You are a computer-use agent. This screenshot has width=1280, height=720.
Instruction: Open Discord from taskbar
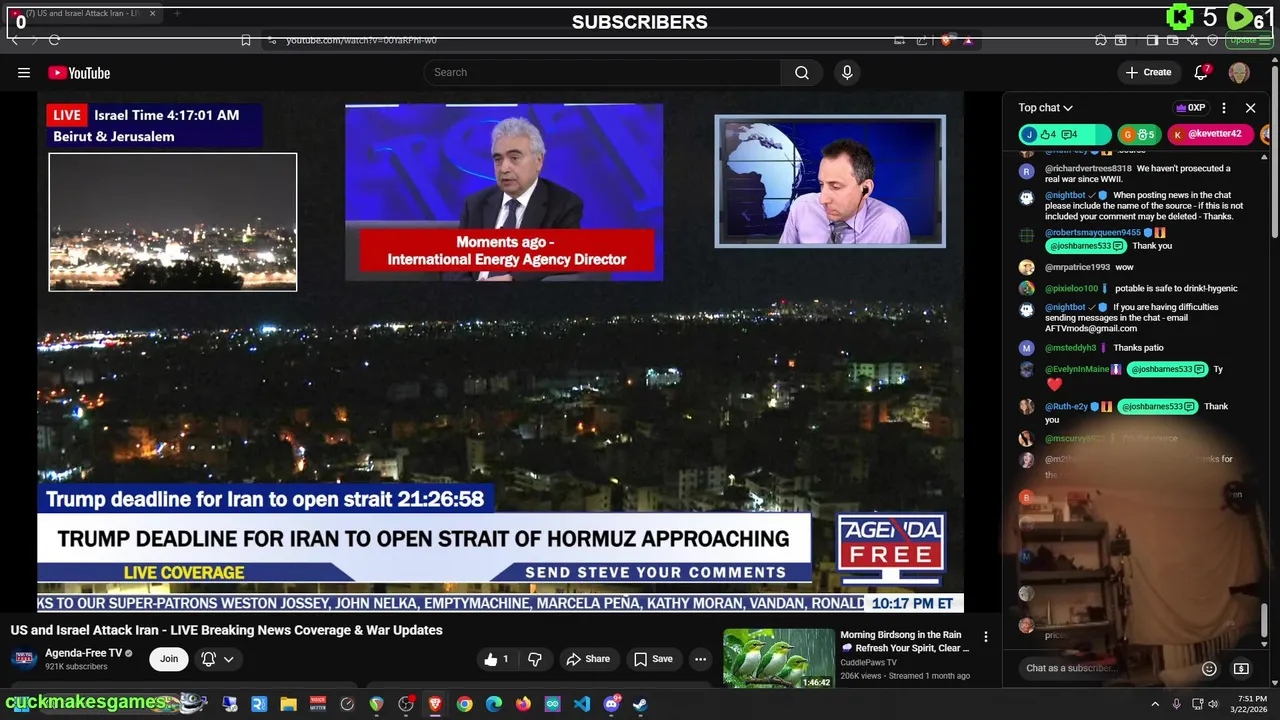tap(611, 704)
